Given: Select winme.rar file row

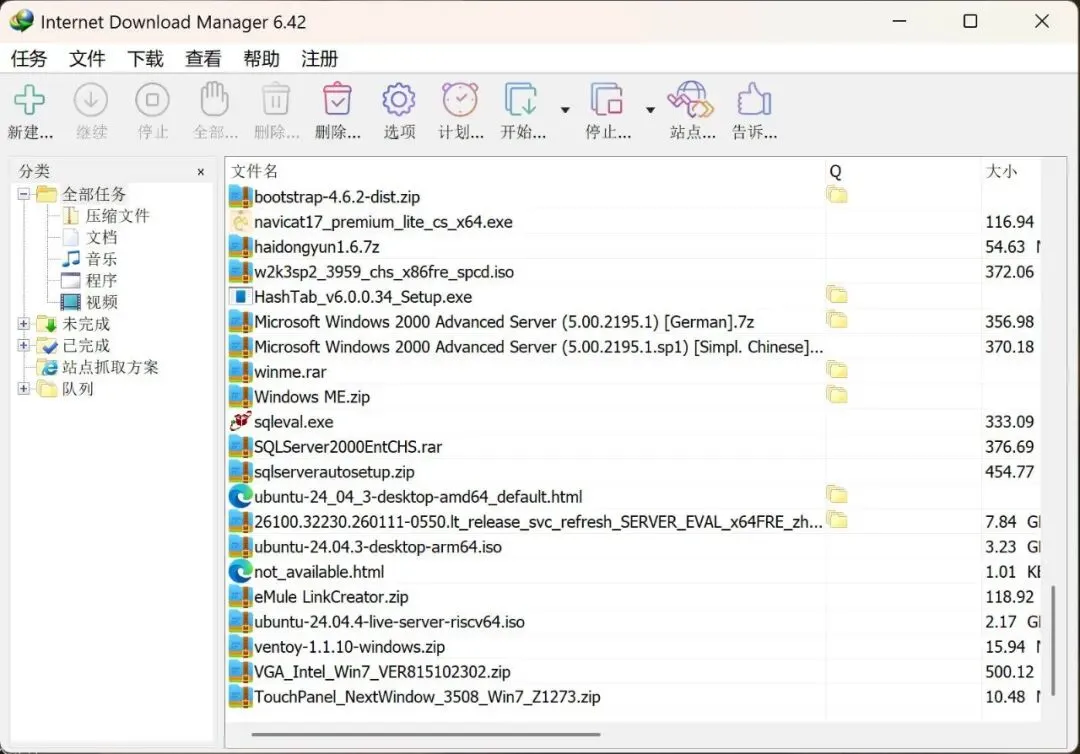Looking at the screenshot, I should coord(634,372).
